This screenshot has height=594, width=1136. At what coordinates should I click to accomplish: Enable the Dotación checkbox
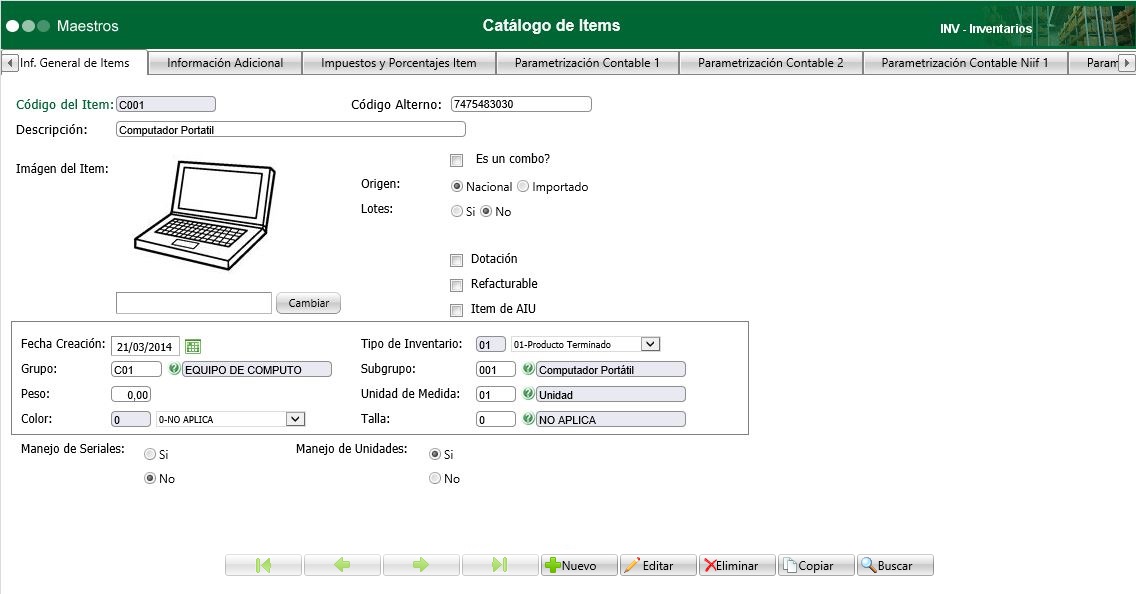[x=457, y=259]
